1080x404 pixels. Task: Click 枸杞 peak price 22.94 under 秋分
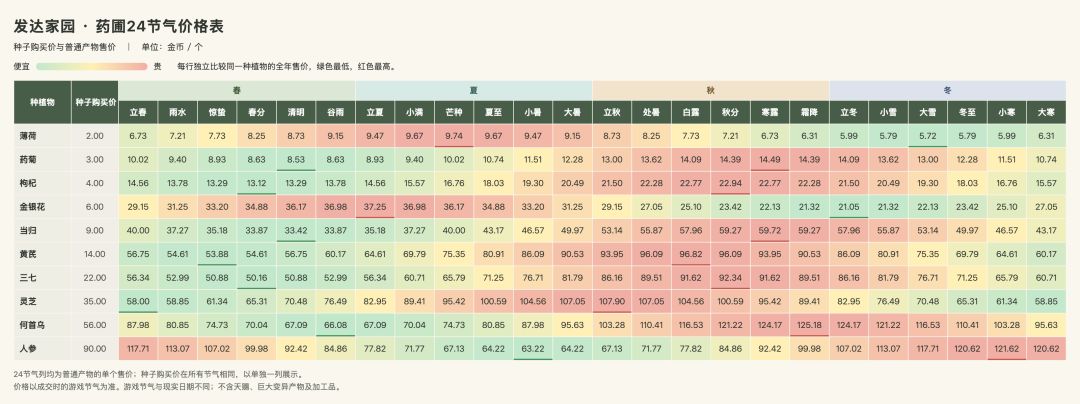coord(730,183)
